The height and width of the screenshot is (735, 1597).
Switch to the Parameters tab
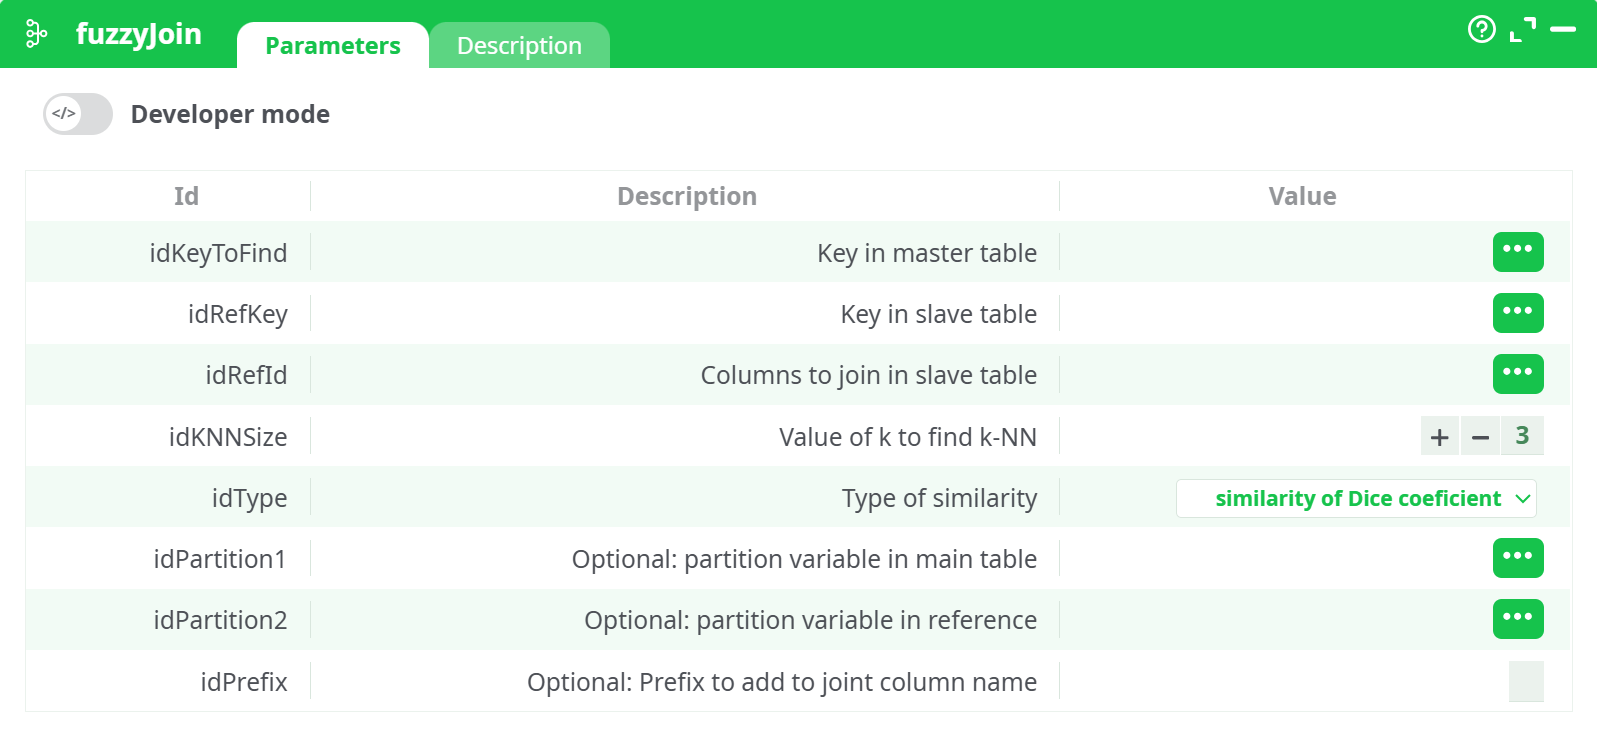[333, 46]
